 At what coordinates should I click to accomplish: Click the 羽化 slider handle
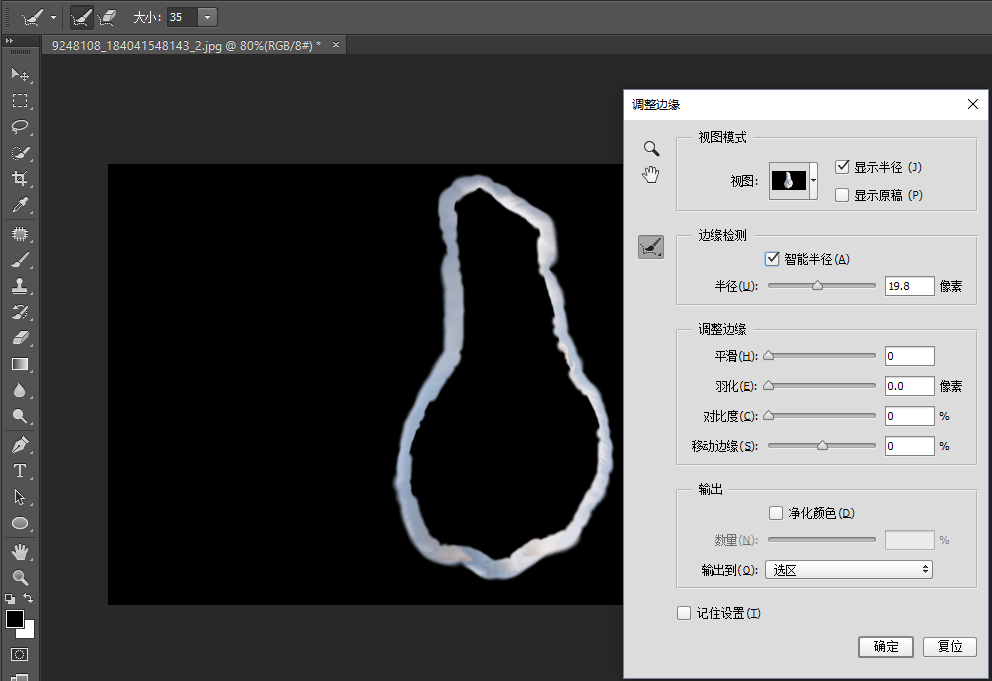tap(769, 385)
